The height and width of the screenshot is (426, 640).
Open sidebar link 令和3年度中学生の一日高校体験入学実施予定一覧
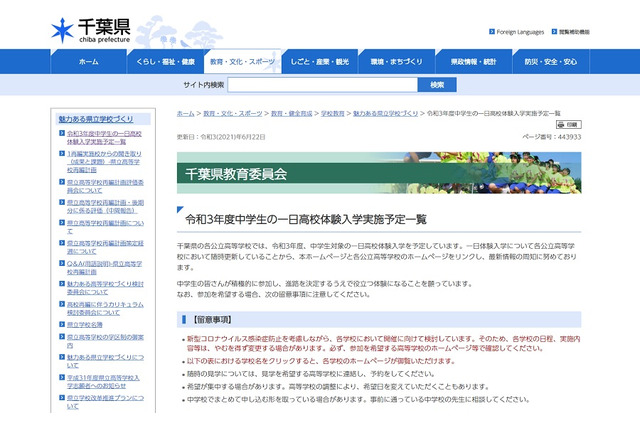tap(104, 138)
